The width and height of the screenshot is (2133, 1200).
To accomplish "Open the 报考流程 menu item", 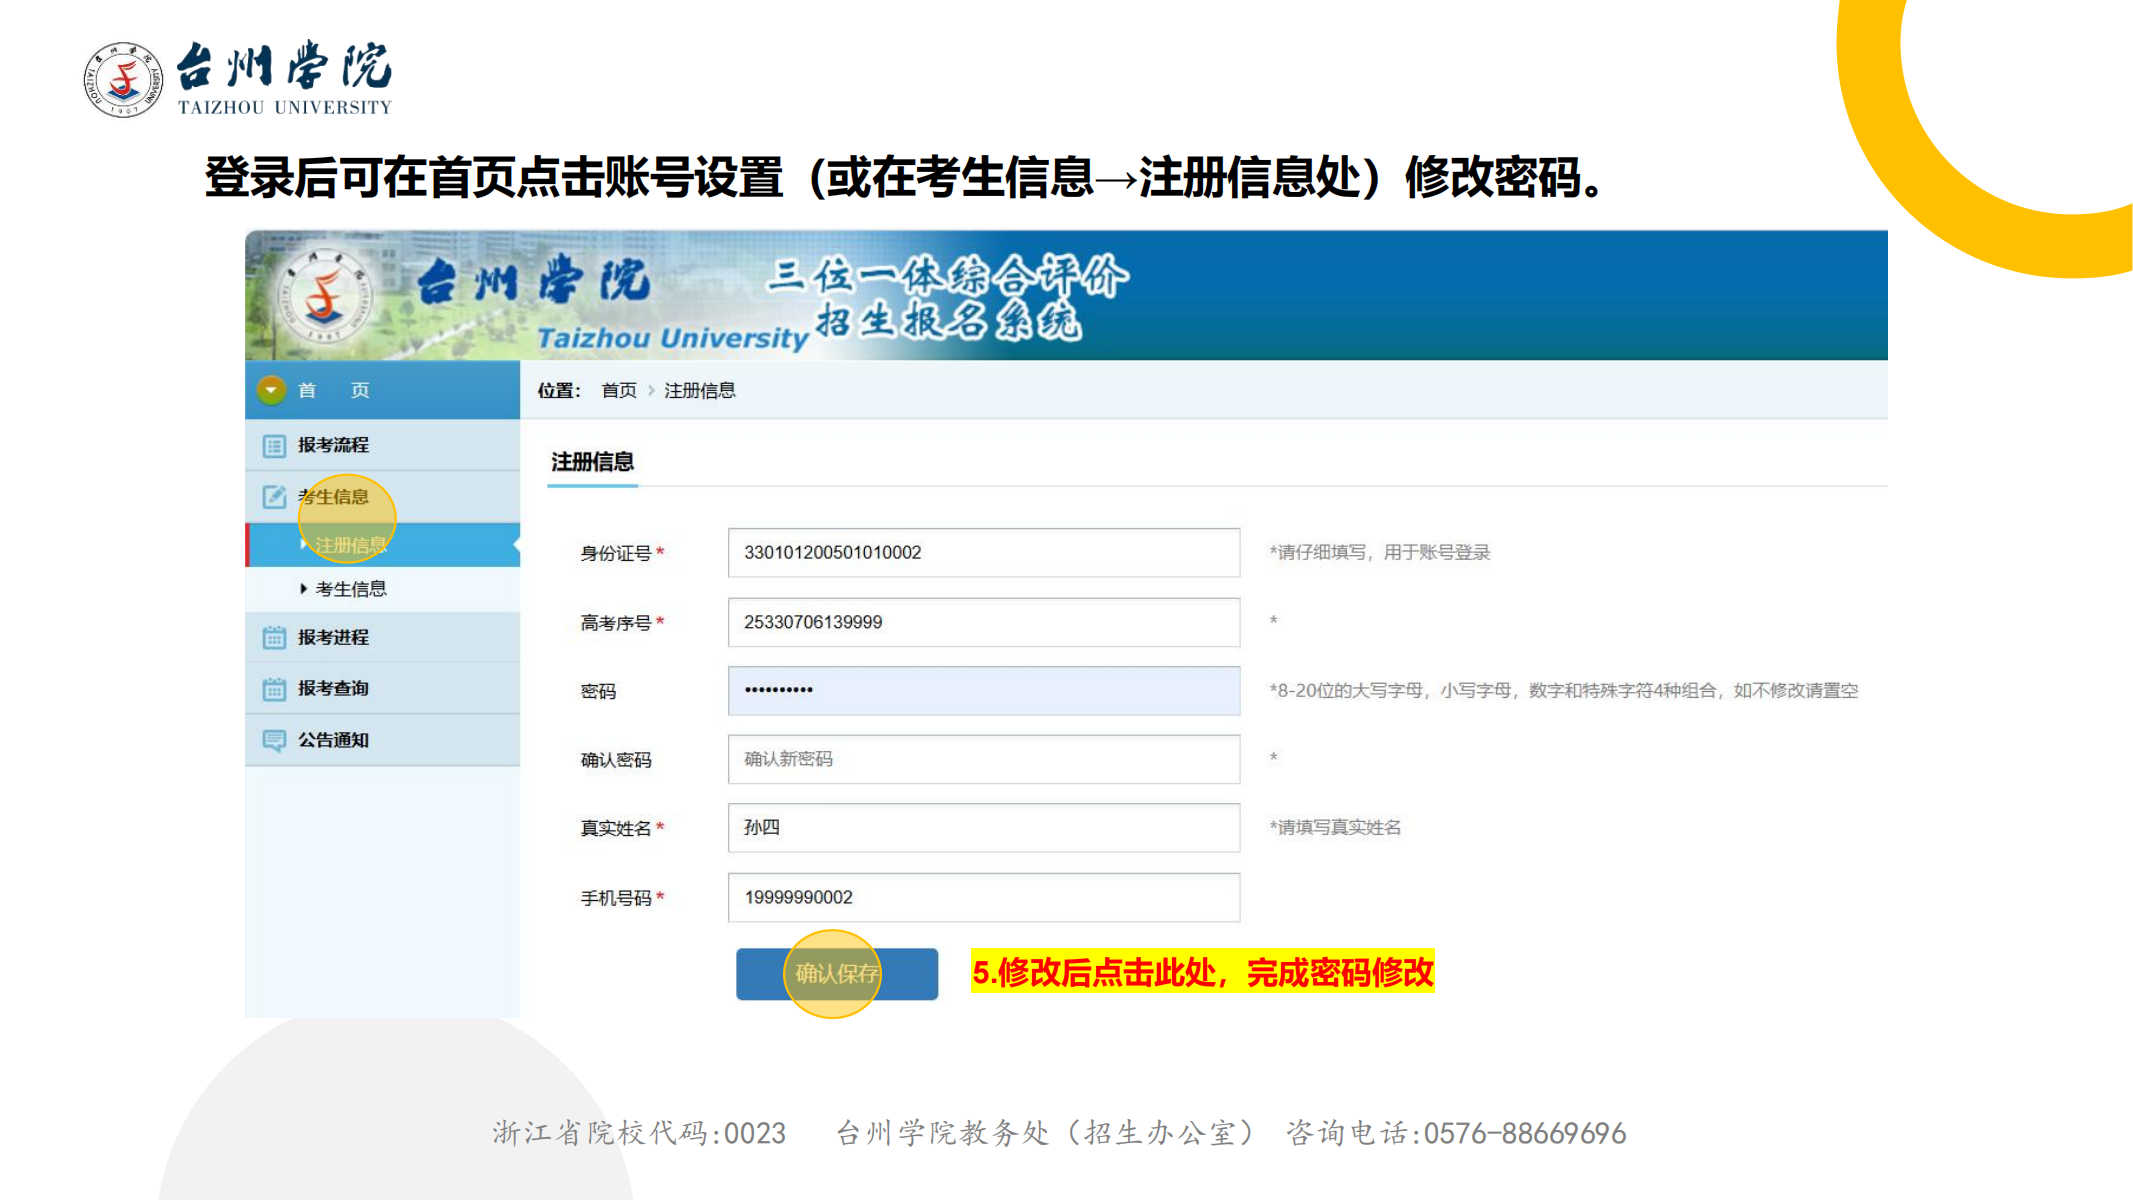I will point(383,445).
